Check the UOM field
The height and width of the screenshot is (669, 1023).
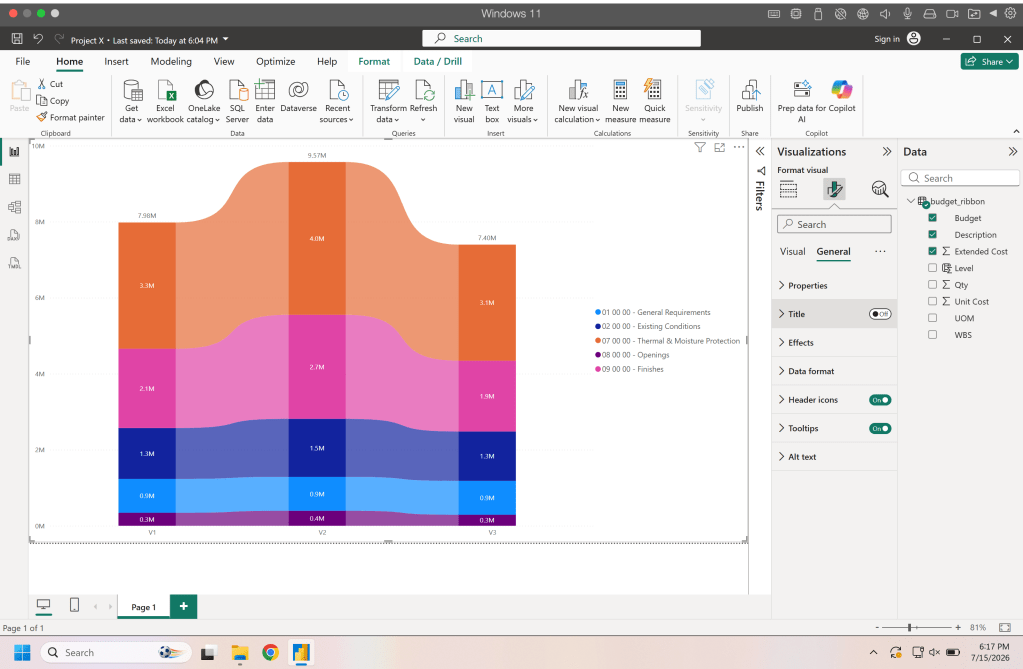pyautogui.click(x=932, y=318)
